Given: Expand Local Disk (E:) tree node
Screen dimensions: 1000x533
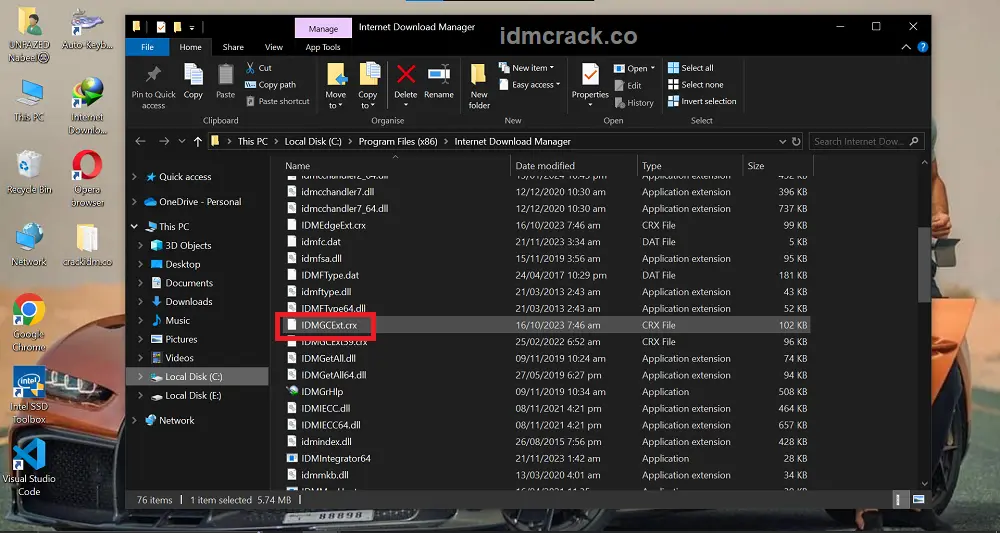Looking at the screenshot, I should pos(141,395).
